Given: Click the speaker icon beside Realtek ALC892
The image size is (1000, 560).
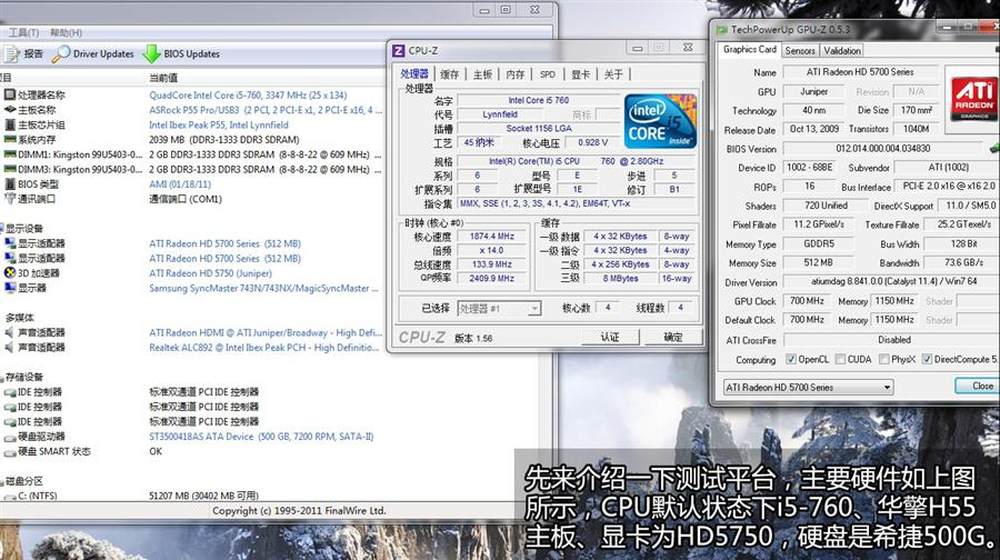Looking at the screenshot, I should pos(10,347).
